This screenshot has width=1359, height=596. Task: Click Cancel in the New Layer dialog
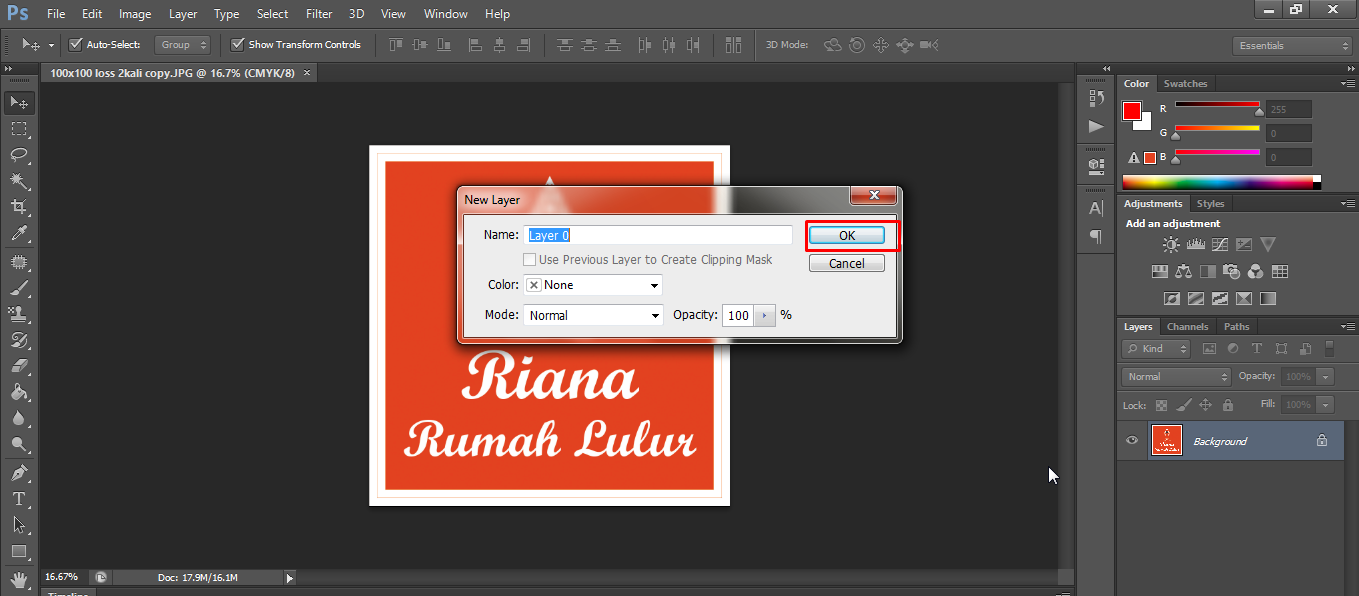pos(846,262)
